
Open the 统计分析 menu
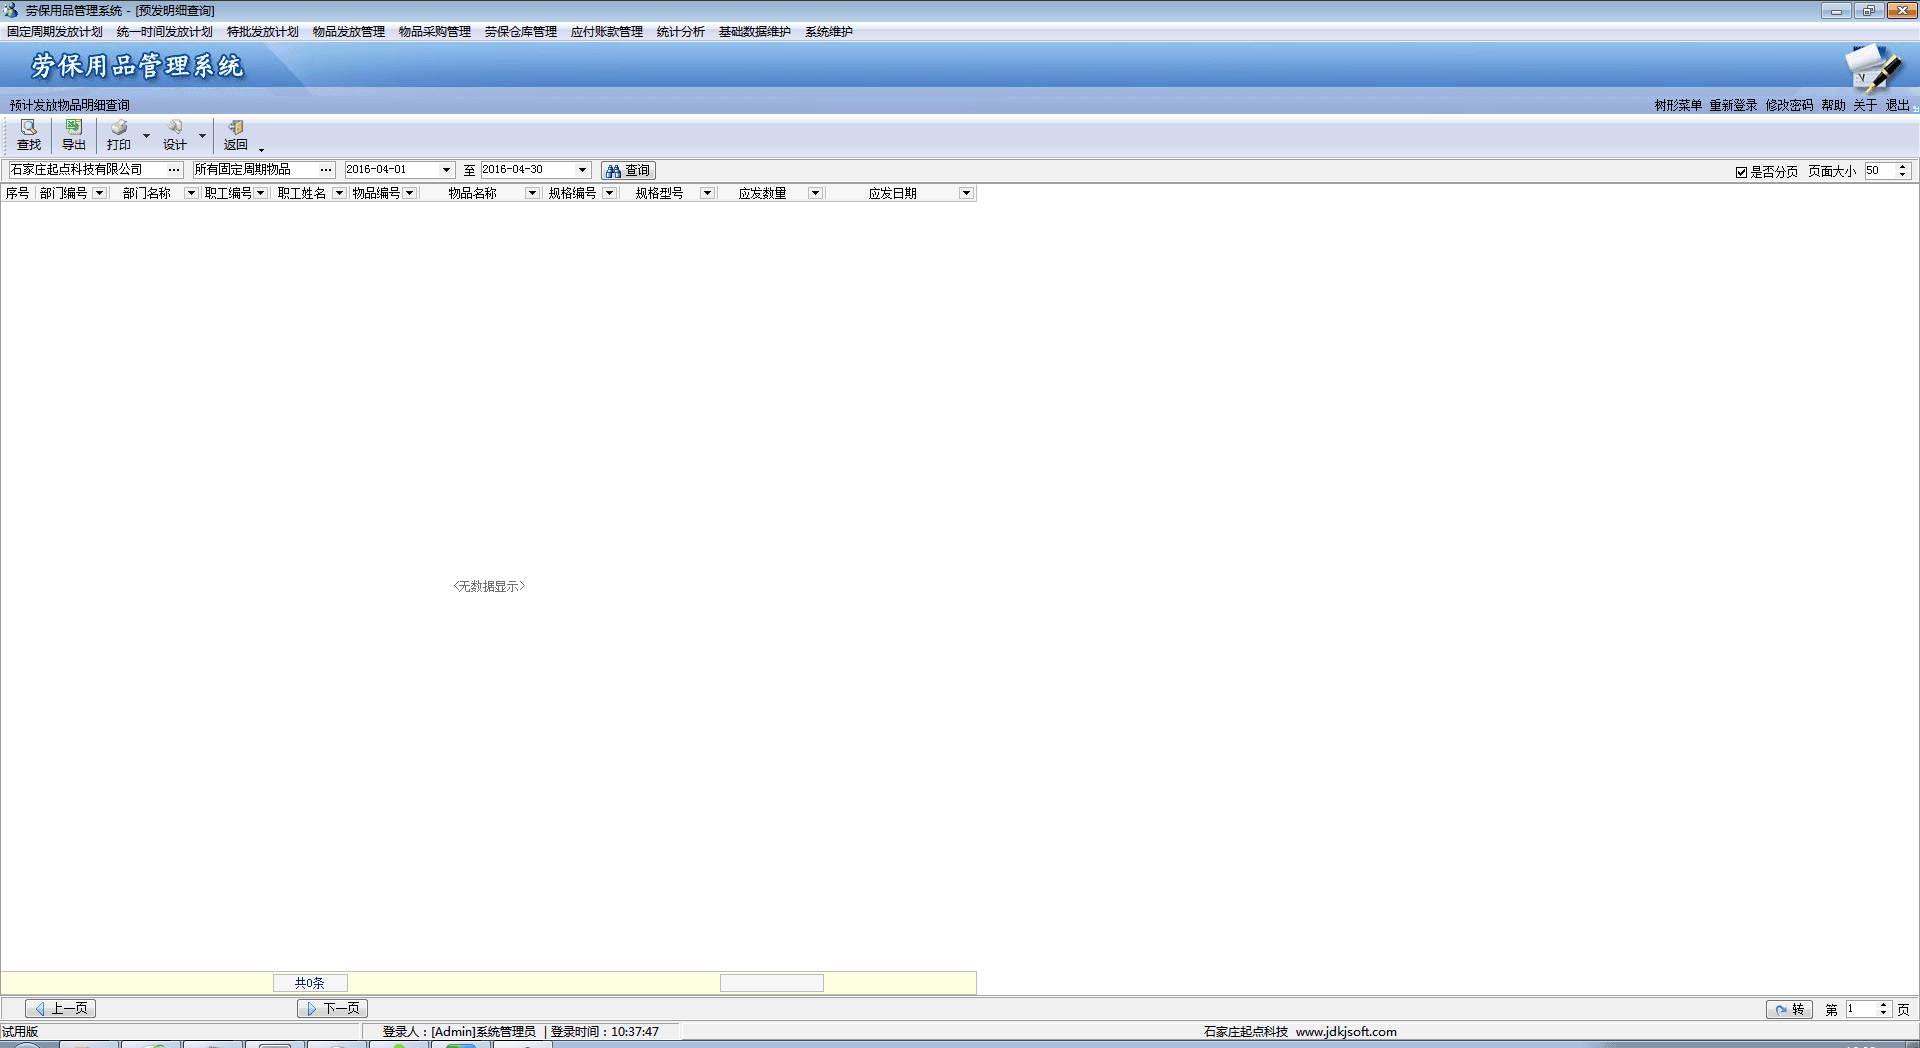click(680, 32)
